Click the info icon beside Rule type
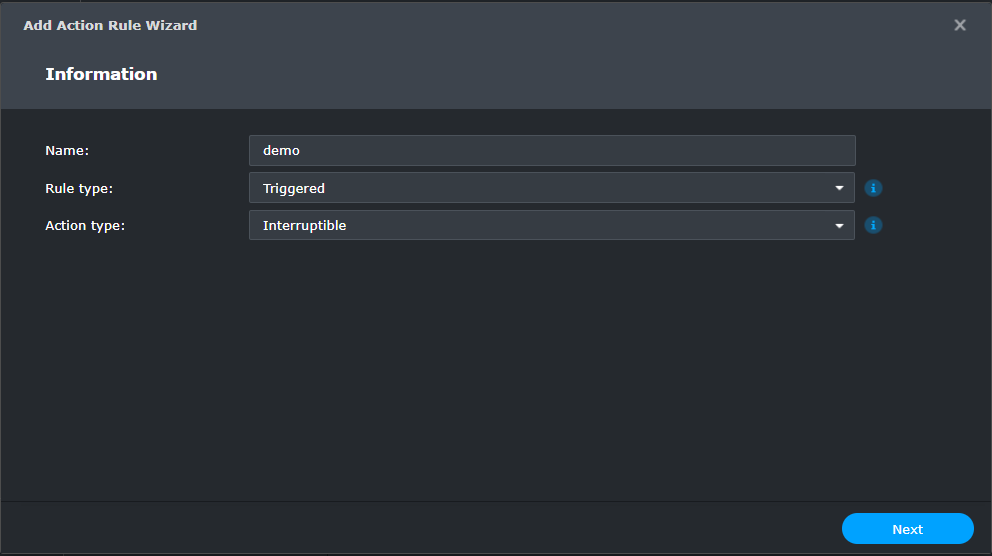The width and height of the screenshot is (992, 556). [873, 188]
